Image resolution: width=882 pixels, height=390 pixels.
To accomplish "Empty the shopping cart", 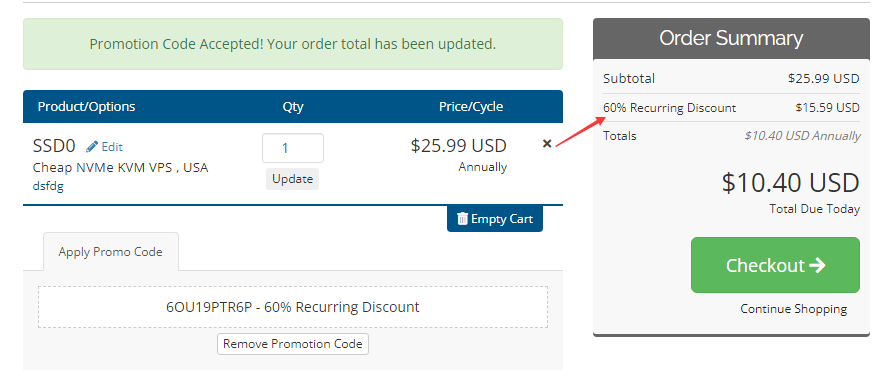I will 495,219.
